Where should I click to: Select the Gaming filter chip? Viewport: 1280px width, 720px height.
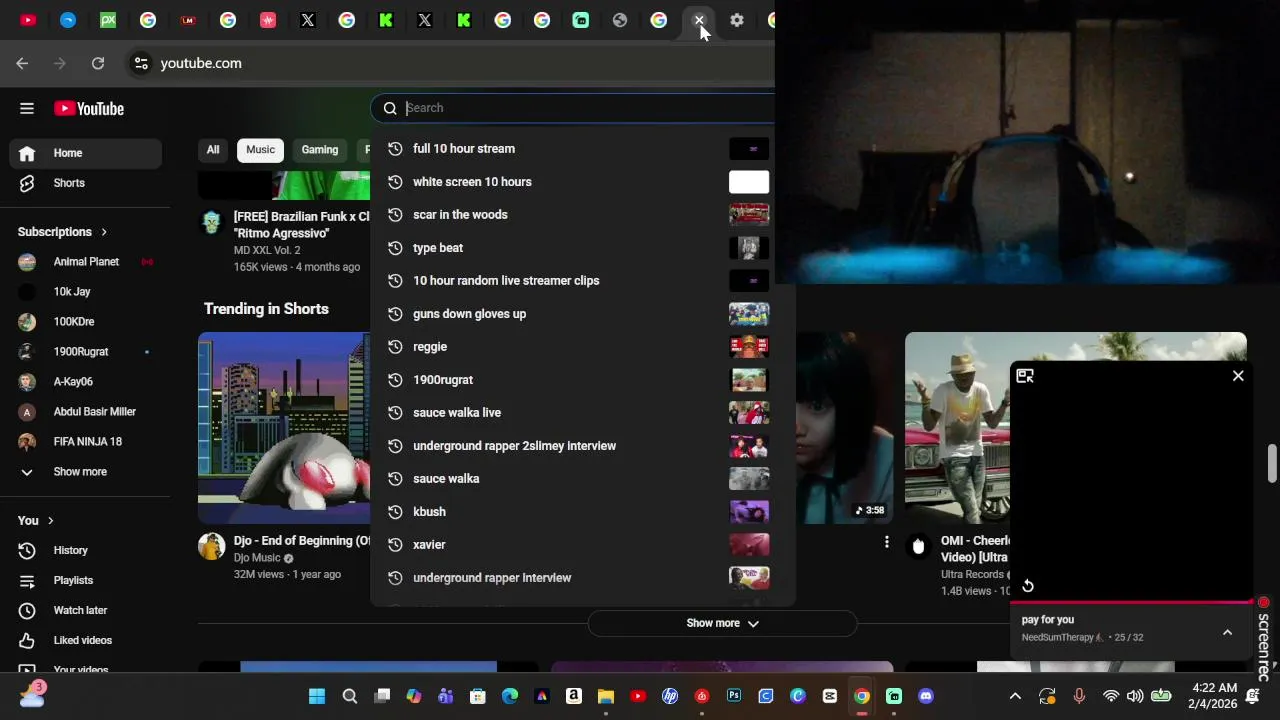320,150
